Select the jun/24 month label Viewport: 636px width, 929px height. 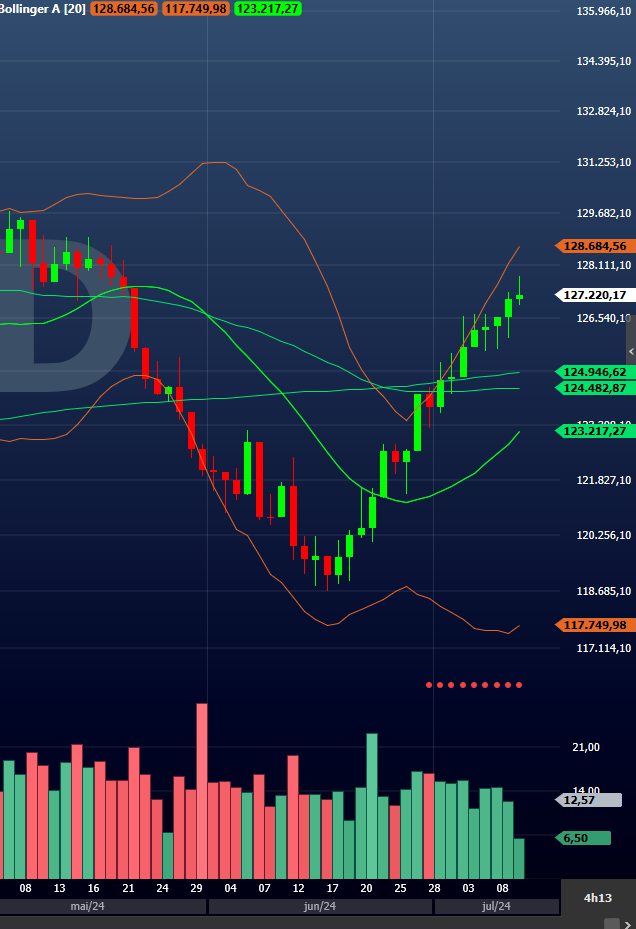click(x=319, y=906)
